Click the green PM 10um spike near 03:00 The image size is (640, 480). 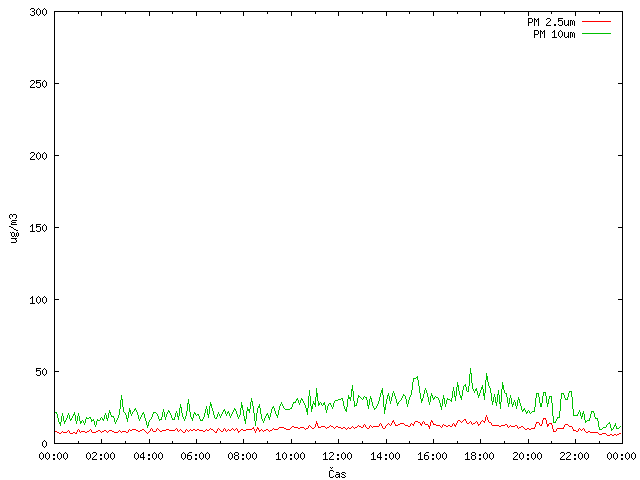(x=121, y=396)
